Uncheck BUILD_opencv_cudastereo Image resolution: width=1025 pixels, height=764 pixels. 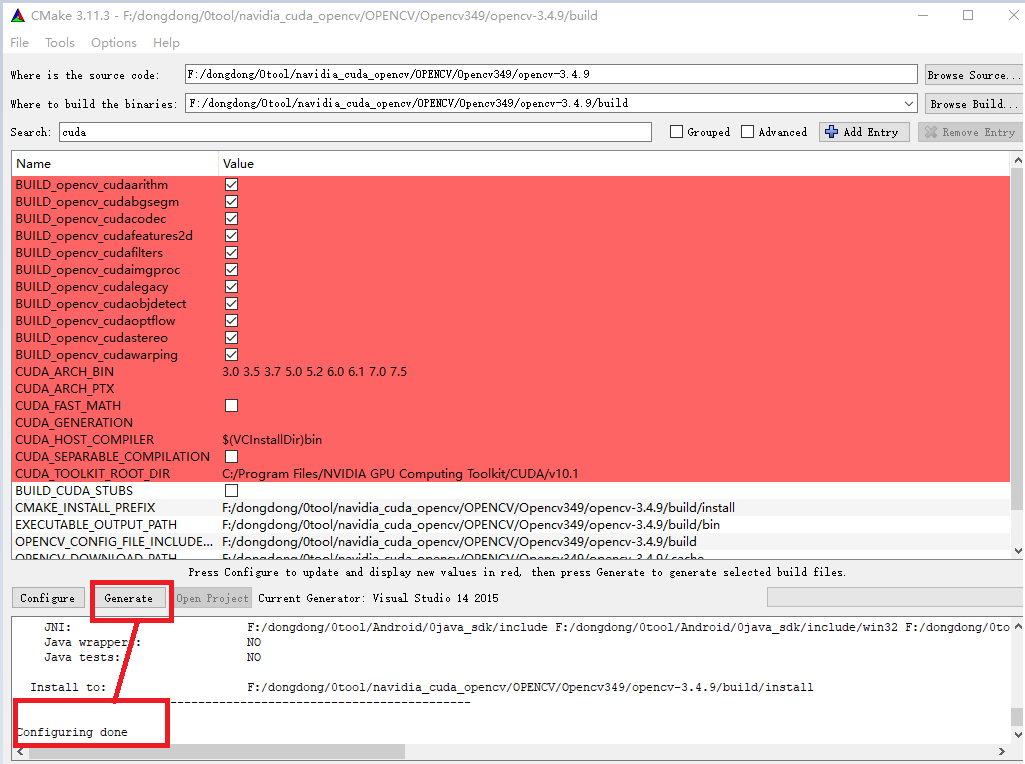(231, 338)
